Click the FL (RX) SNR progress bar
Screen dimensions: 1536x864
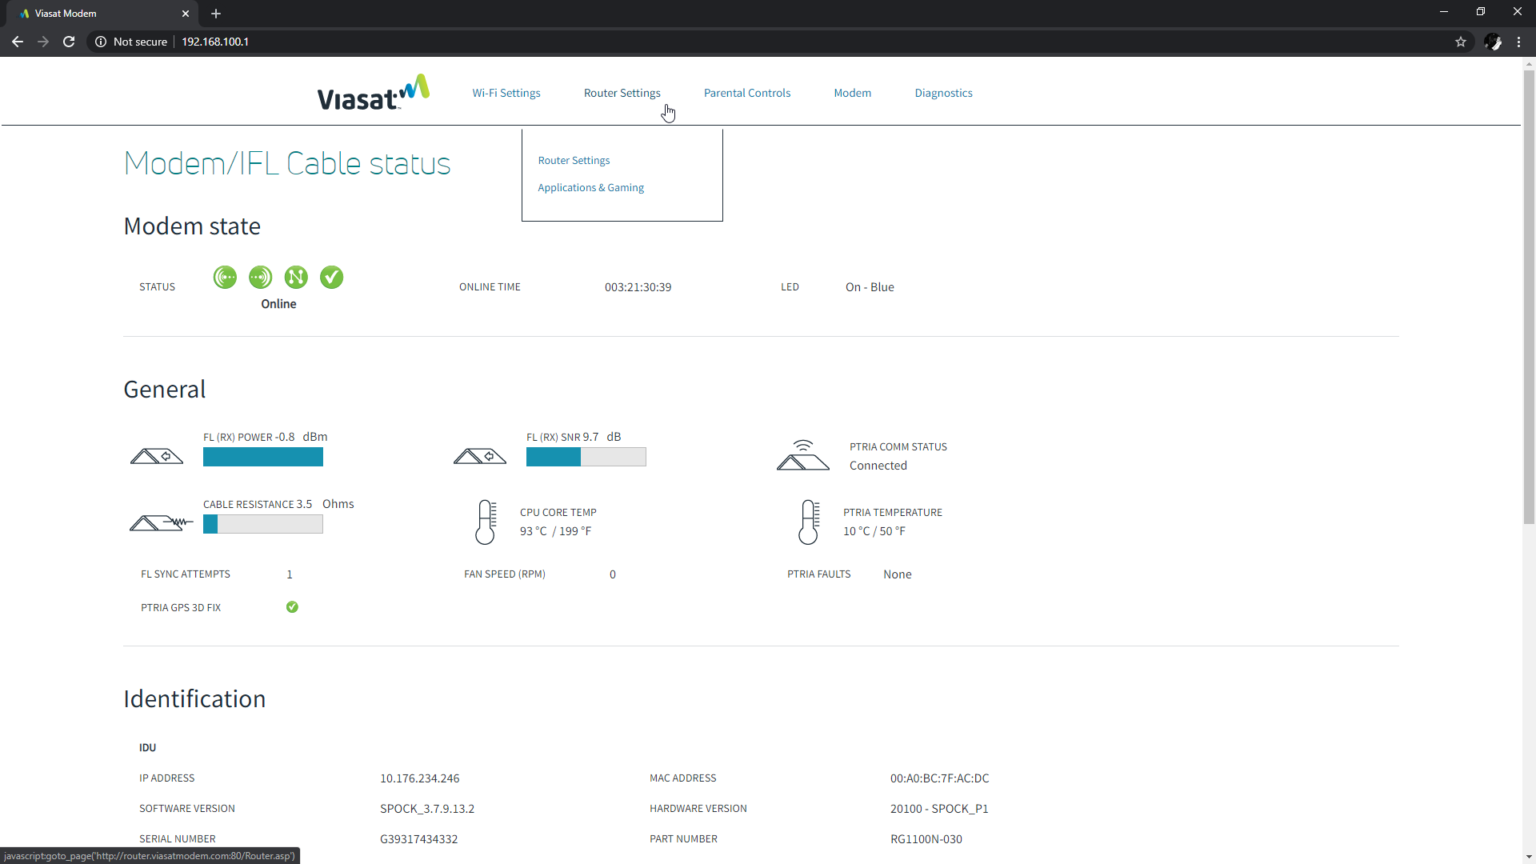[x=586, y=456]
